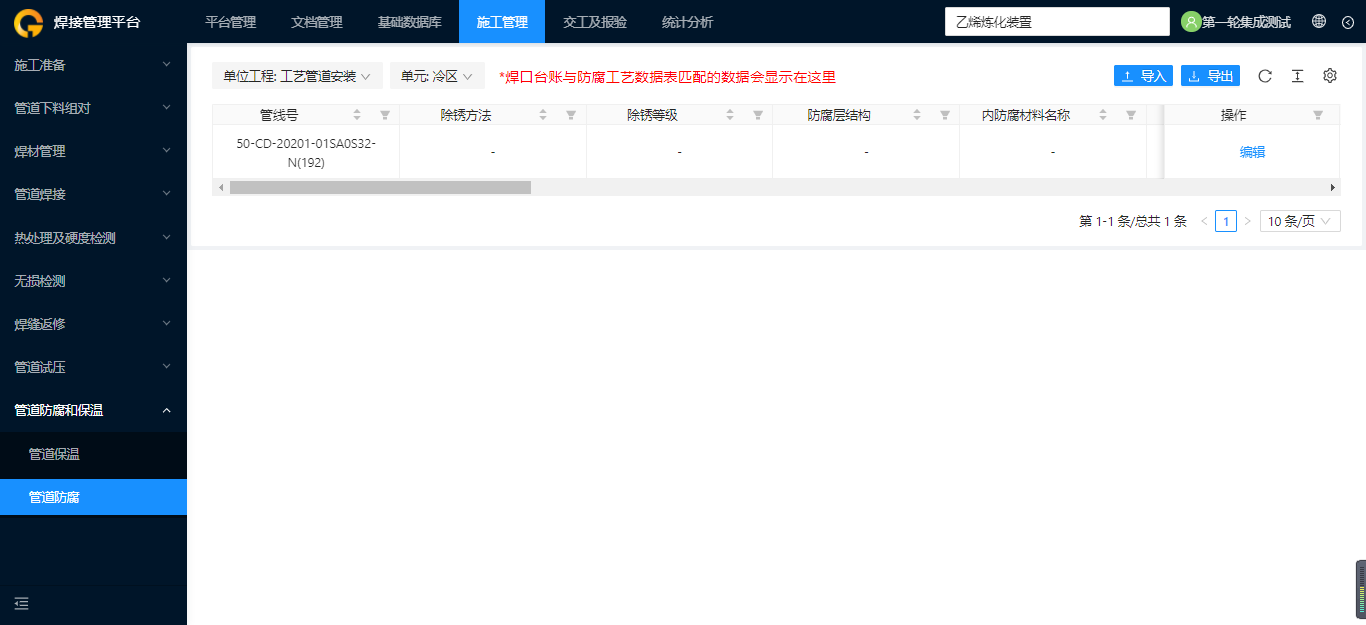Click the user avatar icon
Screen dimensions: 1366x625
[x=1190, y=22]
